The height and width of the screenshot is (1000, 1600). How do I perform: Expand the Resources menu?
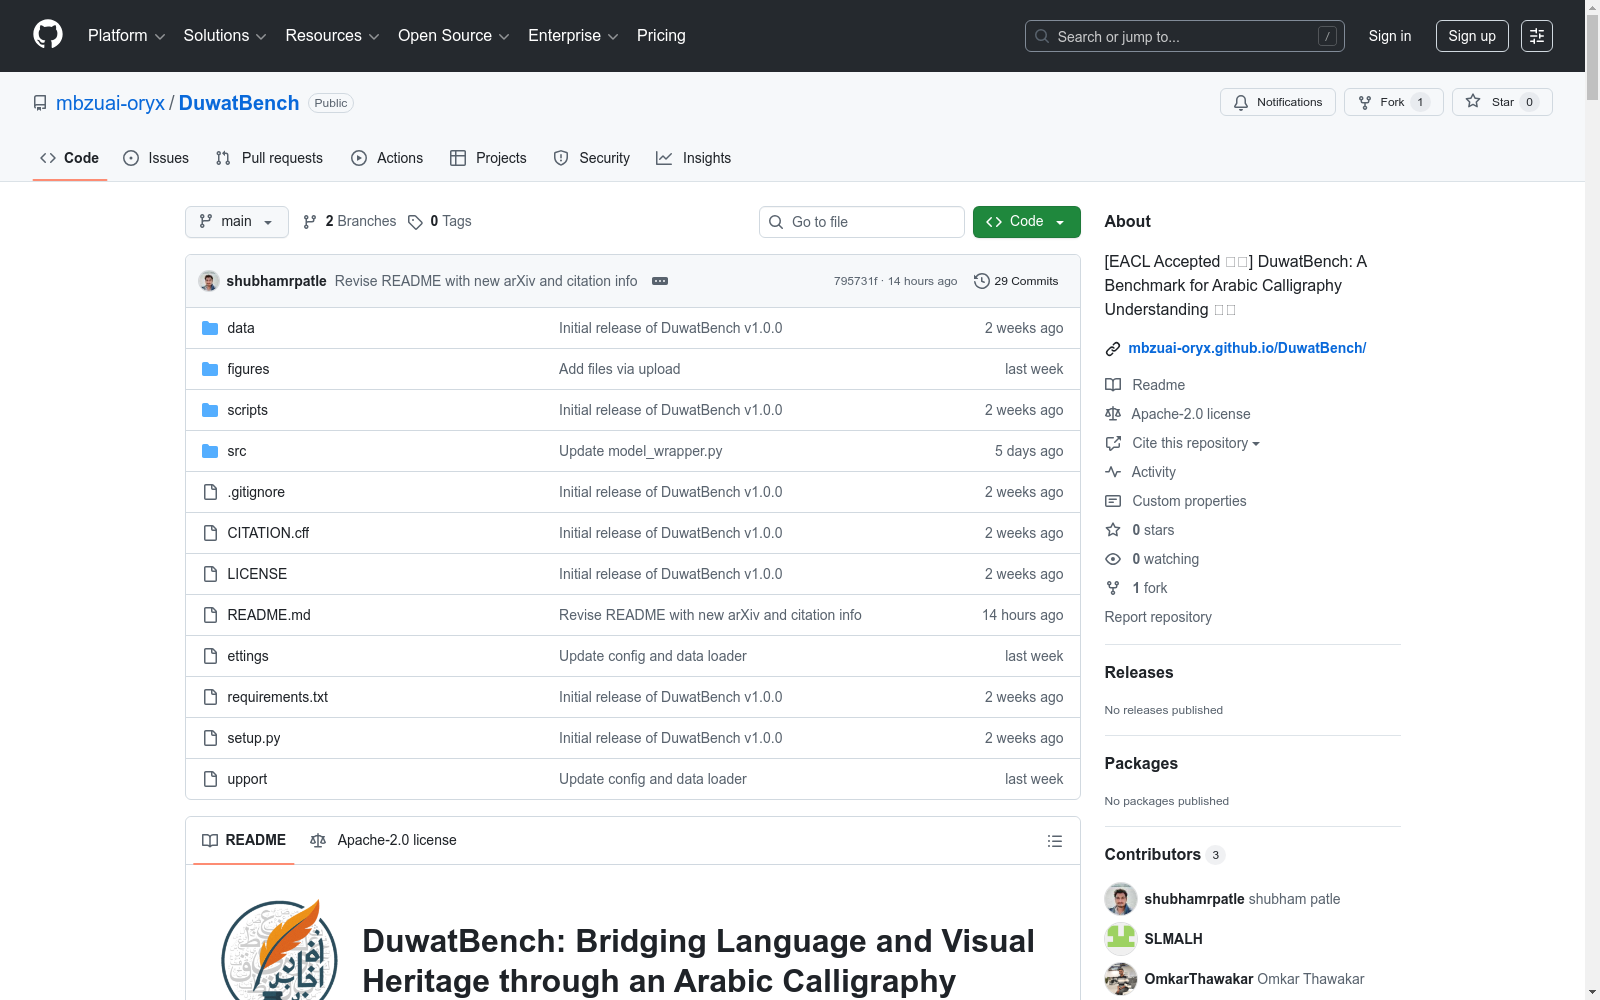[332, 36]
